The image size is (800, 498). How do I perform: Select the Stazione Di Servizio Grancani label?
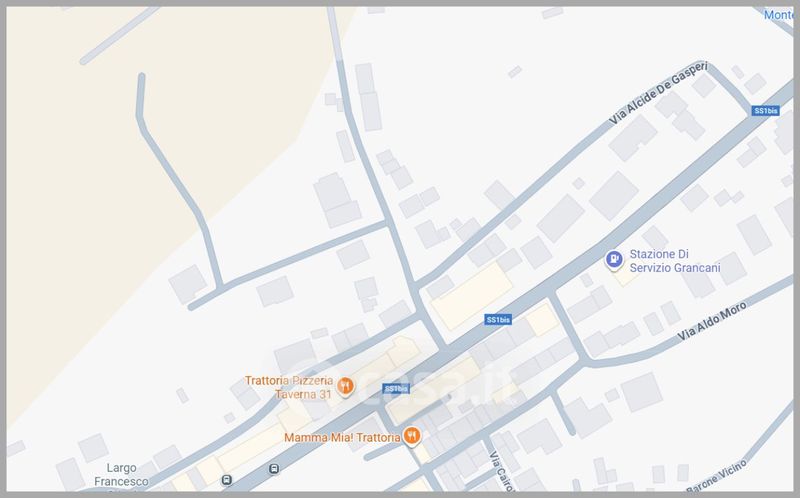point(674,261)
